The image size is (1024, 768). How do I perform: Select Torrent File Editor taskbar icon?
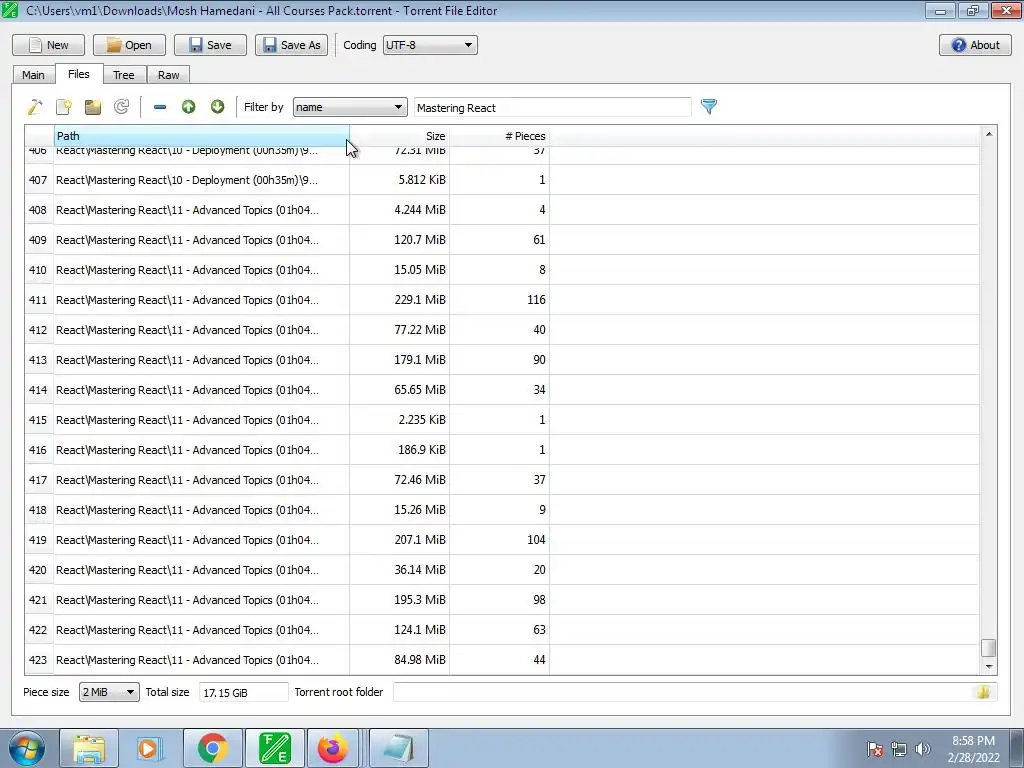point(275,748)
